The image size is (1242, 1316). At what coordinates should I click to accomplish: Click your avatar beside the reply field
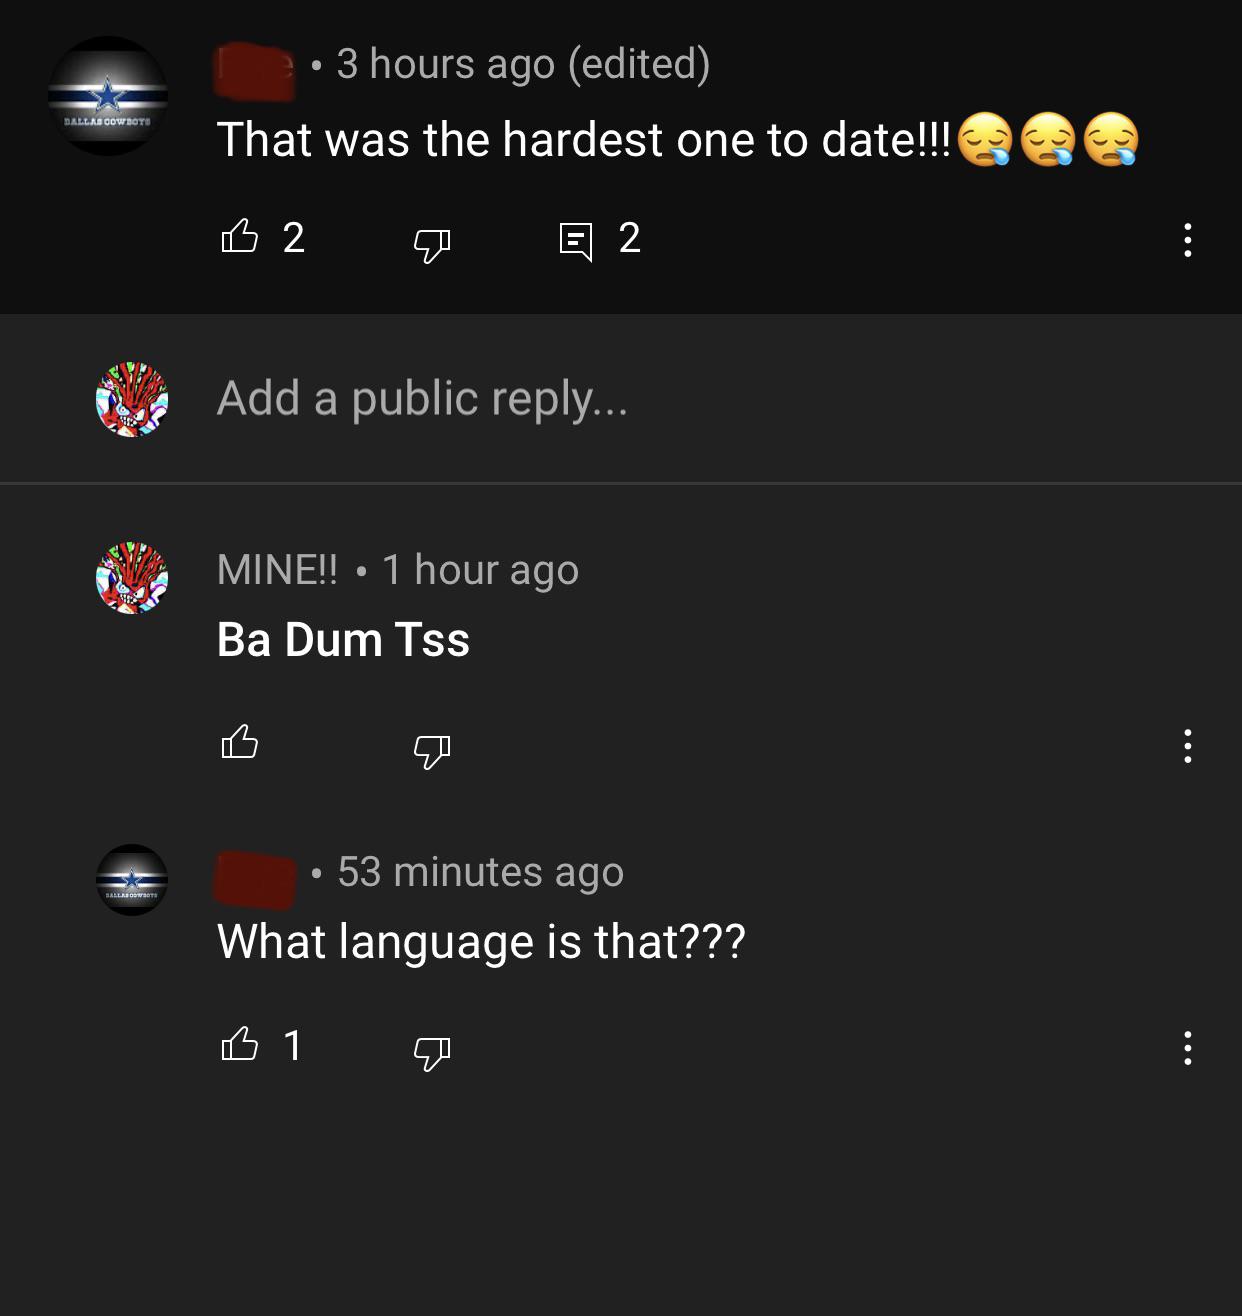point(132,399)
